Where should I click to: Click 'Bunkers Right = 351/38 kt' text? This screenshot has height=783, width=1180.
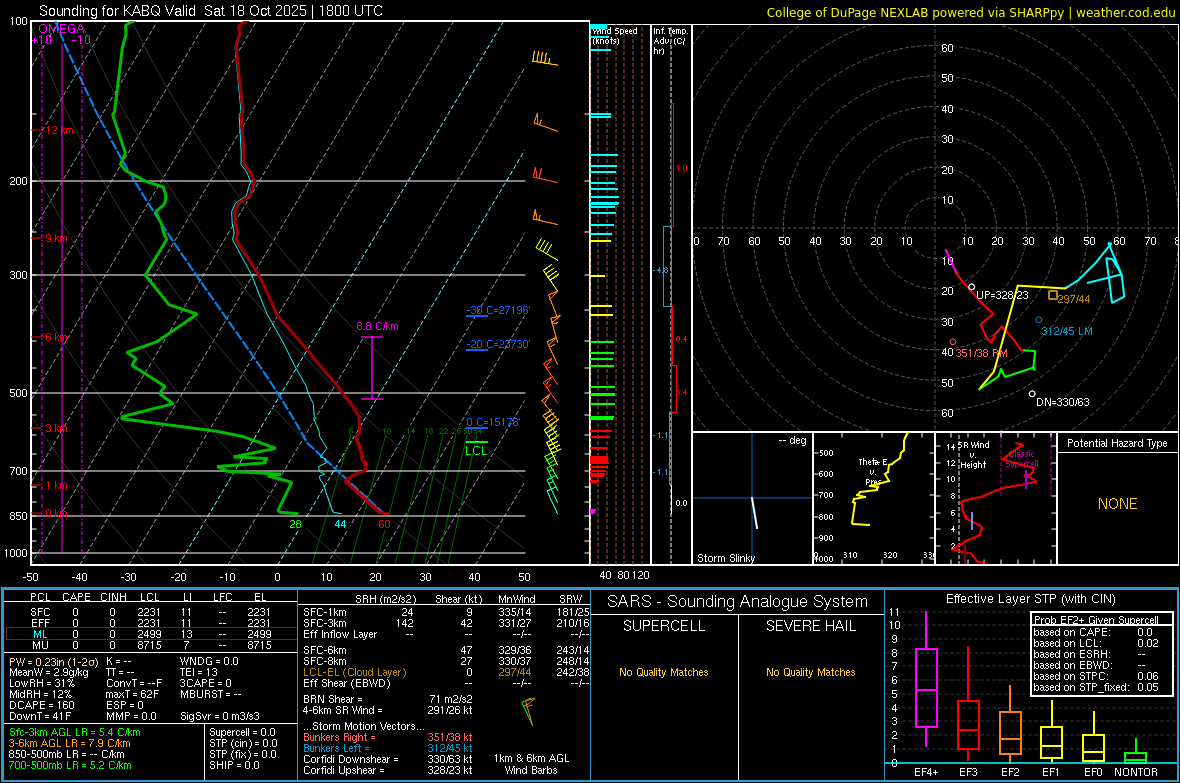pos(388,738)
